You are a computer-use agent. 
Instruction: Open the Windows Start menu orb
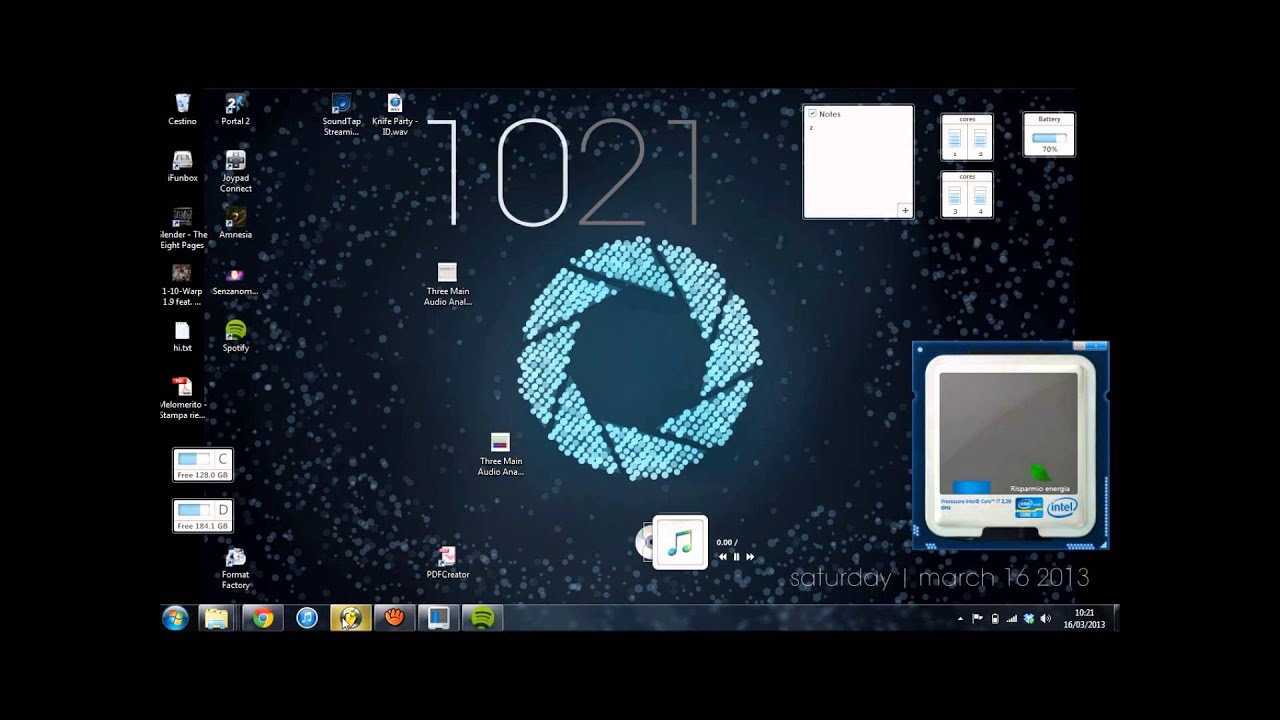pyautogui.click(x=175, y=619)
